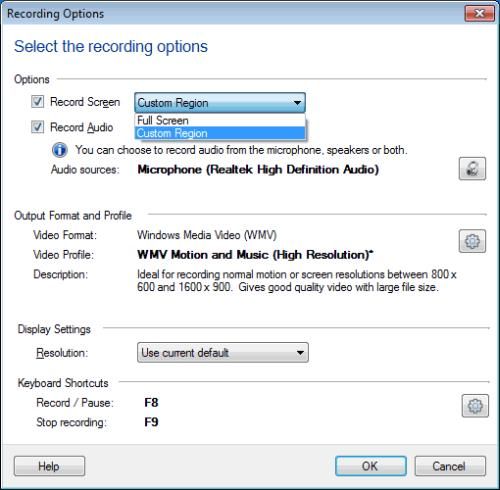500x490 pixels.
Task: Click the Resolution dropdown arrow
Action: 300,353
